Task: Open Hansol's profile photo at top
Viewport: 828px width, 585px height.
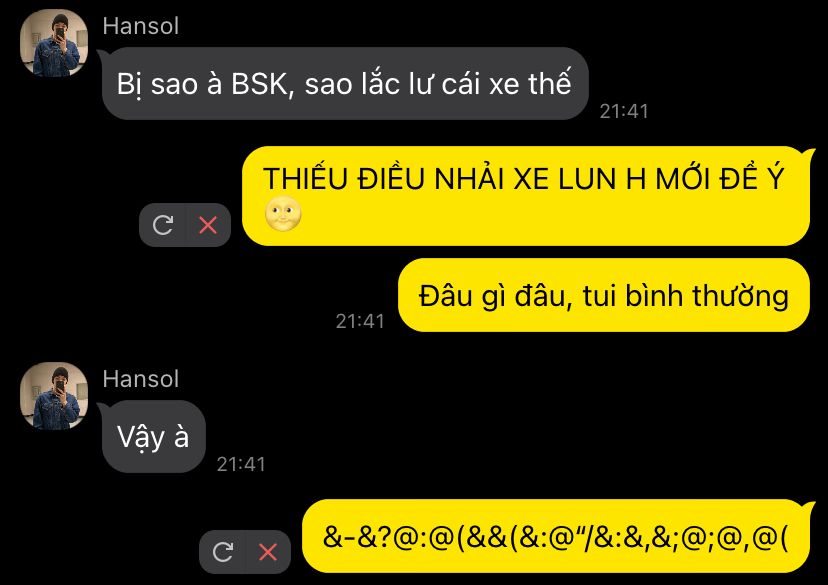Action: pyautogui.click(x=54, y=43)
